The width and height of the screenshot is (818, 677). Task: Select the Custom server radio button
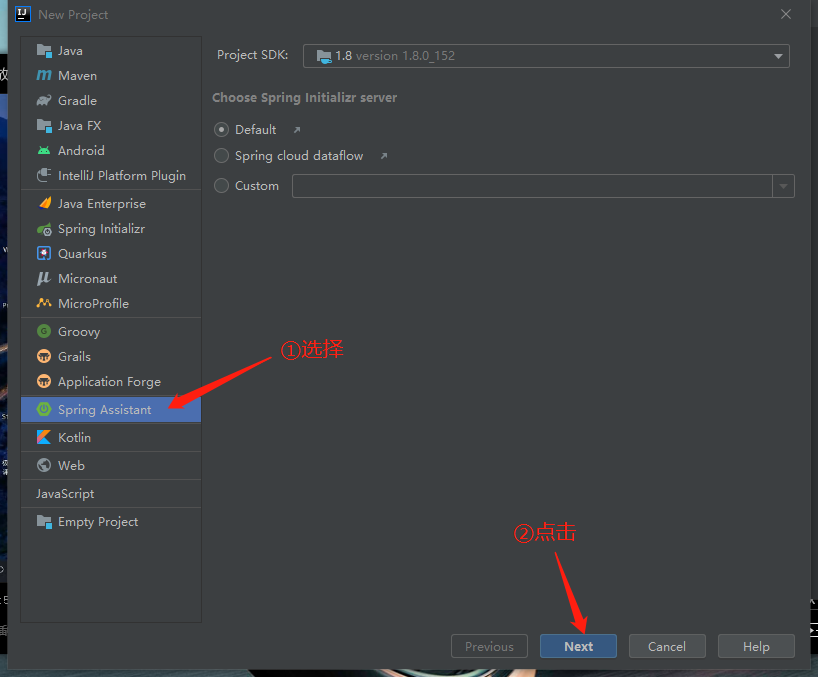pyautogui.click(x=222, y=186)
